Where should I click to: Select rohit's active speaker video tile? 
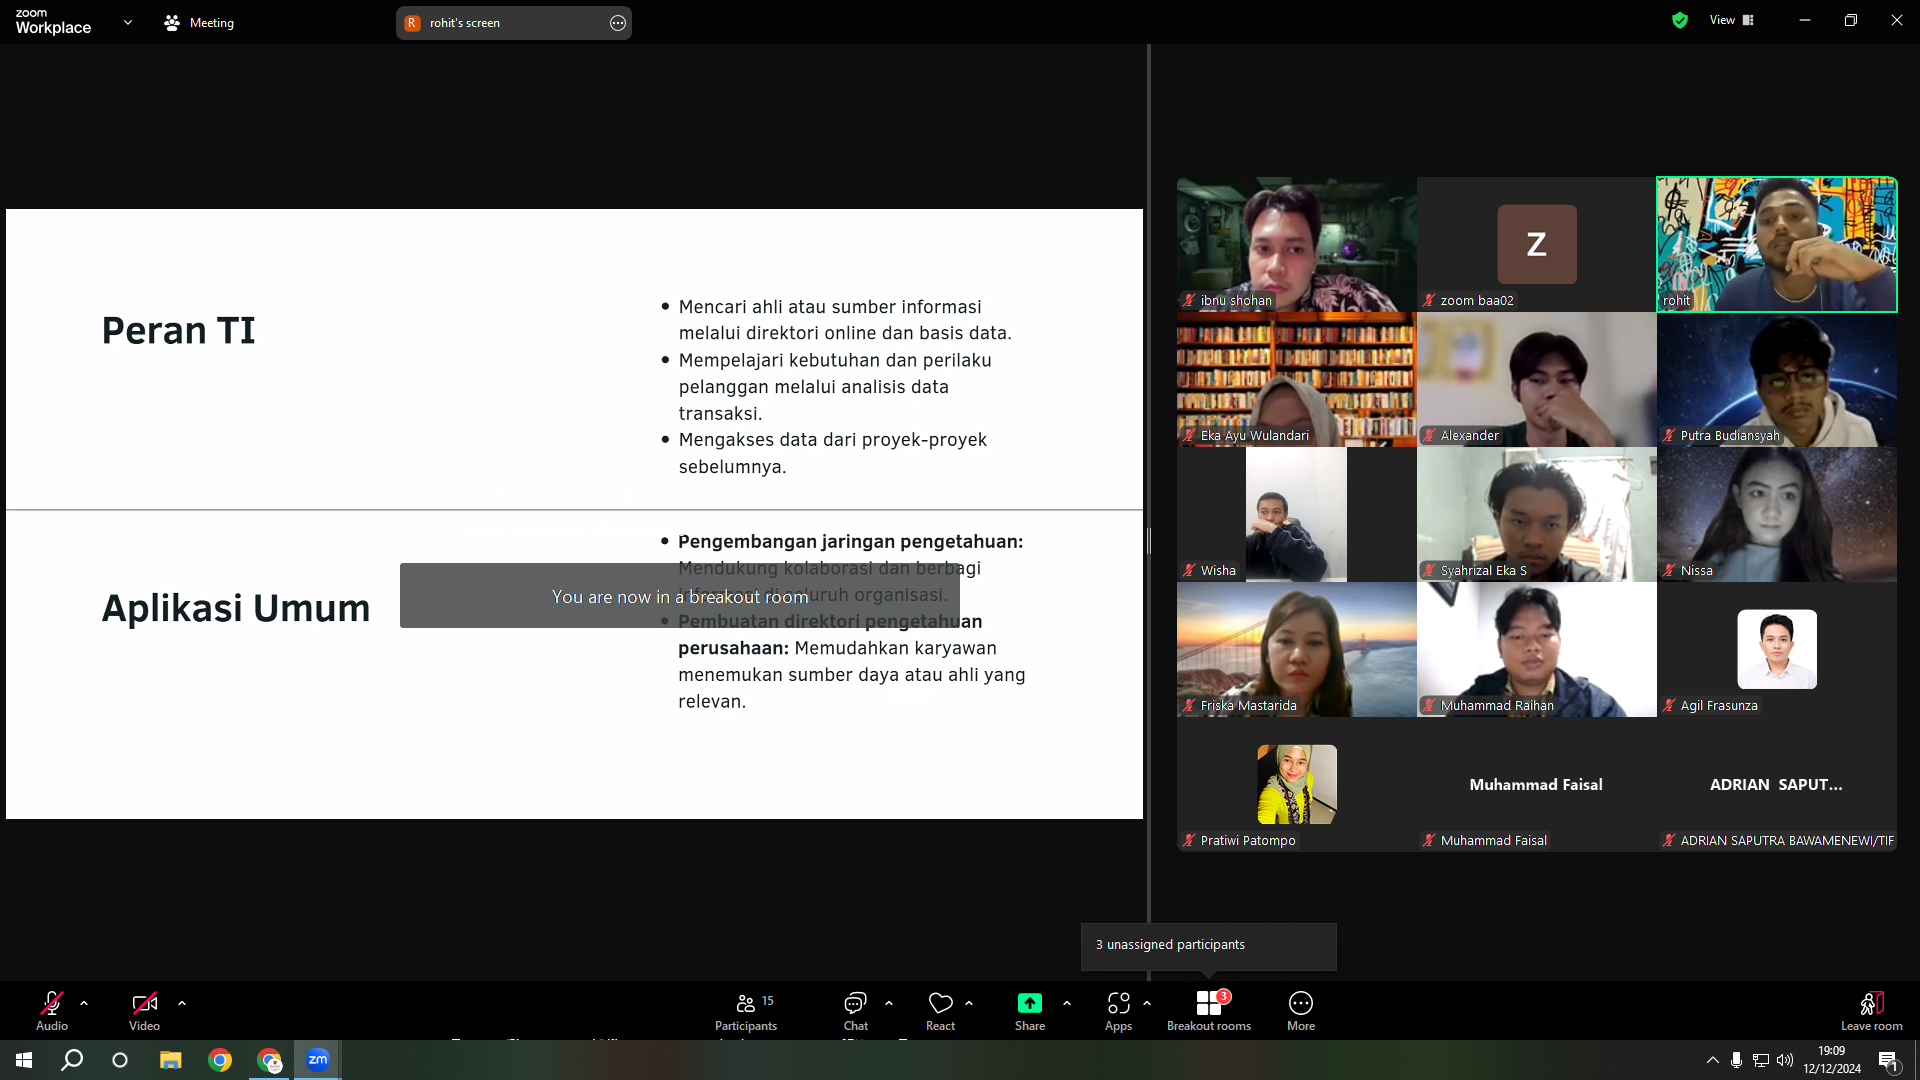(1777, 245)
